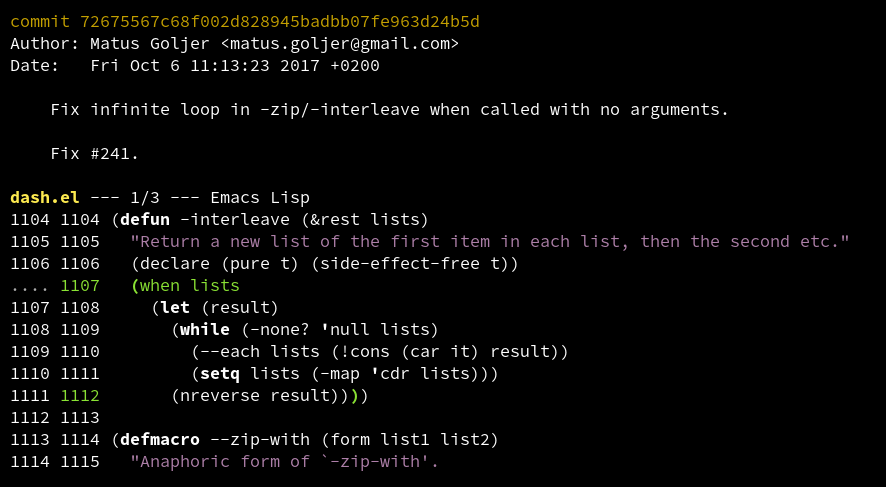Click the "Anaphoric form" docstring
Image resolution: width=886 pixels, height=487 pixels.
pyautogui.click(x=285, y=461)
